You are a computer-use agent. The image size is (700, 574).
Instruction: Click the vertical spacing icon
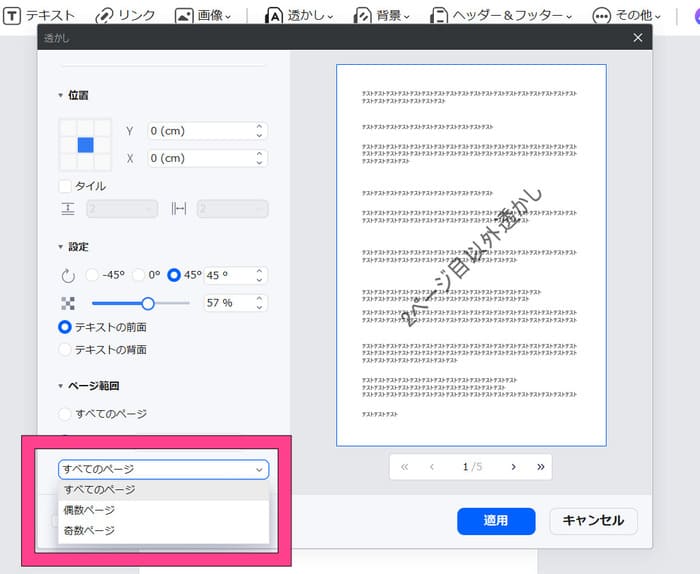tap(68, 209)
